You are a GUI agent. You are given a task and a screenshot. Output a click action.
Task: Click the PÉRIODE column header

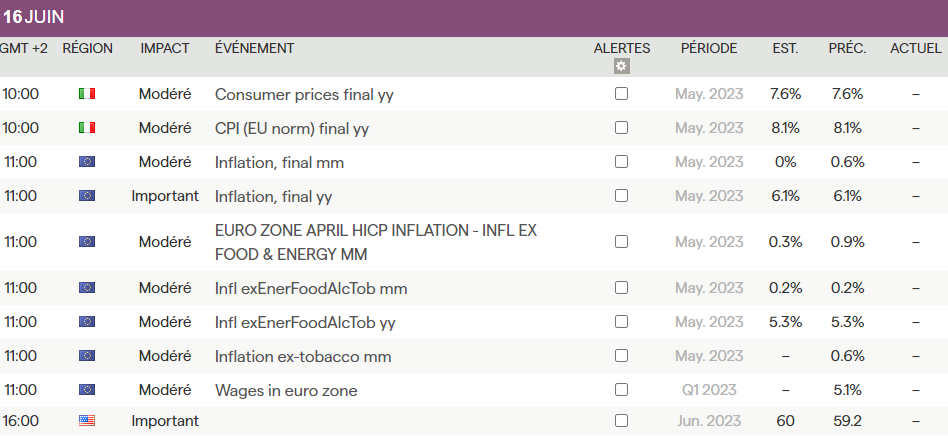pyautogui.click(x=708, y=48)
